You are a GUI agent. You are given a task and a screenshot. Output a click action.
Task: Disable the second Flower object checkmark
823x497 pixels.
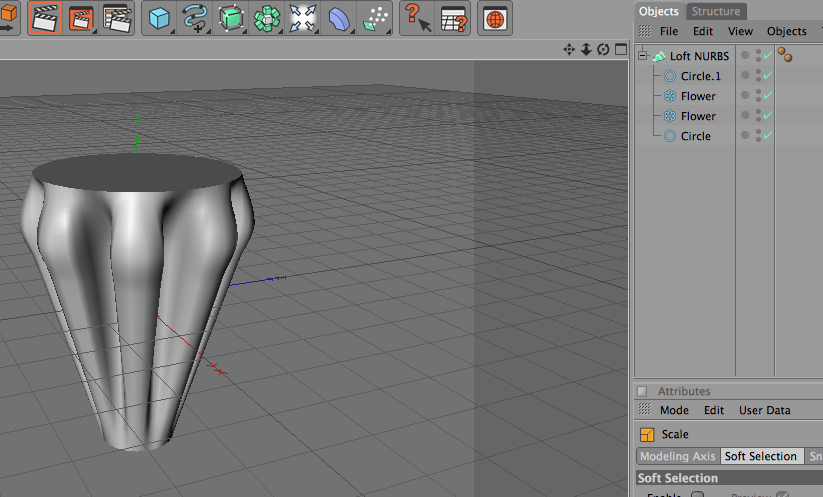(768, 115)
